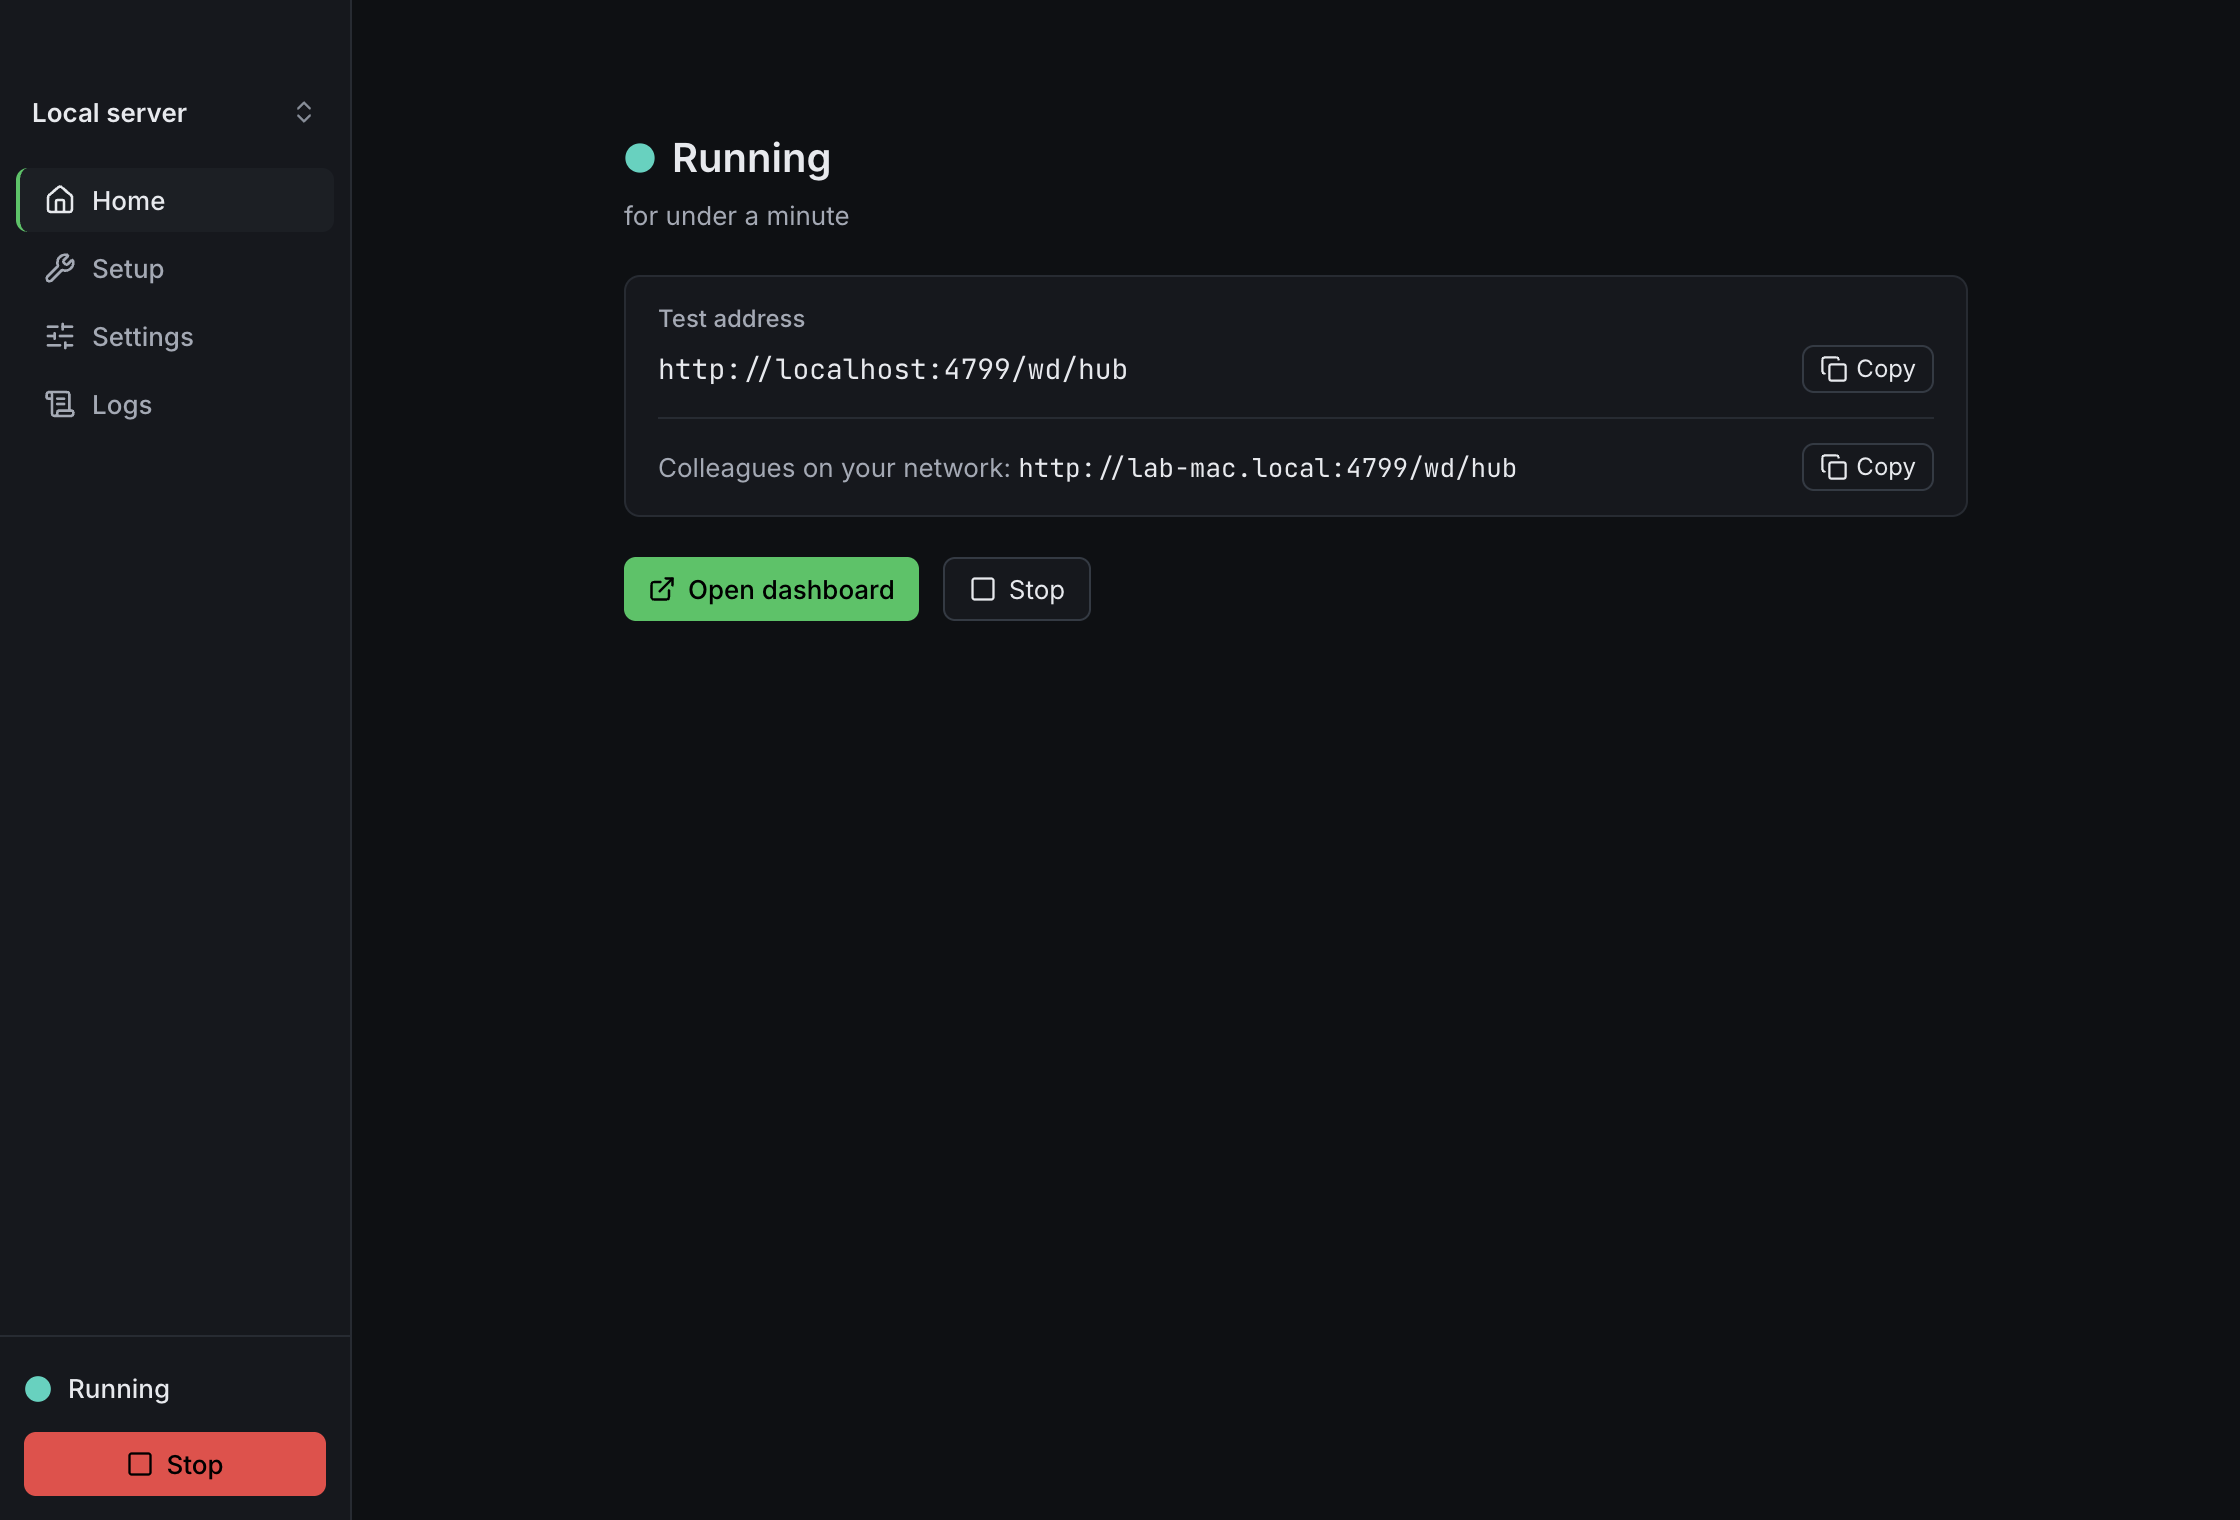Click the Home house icon

(x=60, y=200)
